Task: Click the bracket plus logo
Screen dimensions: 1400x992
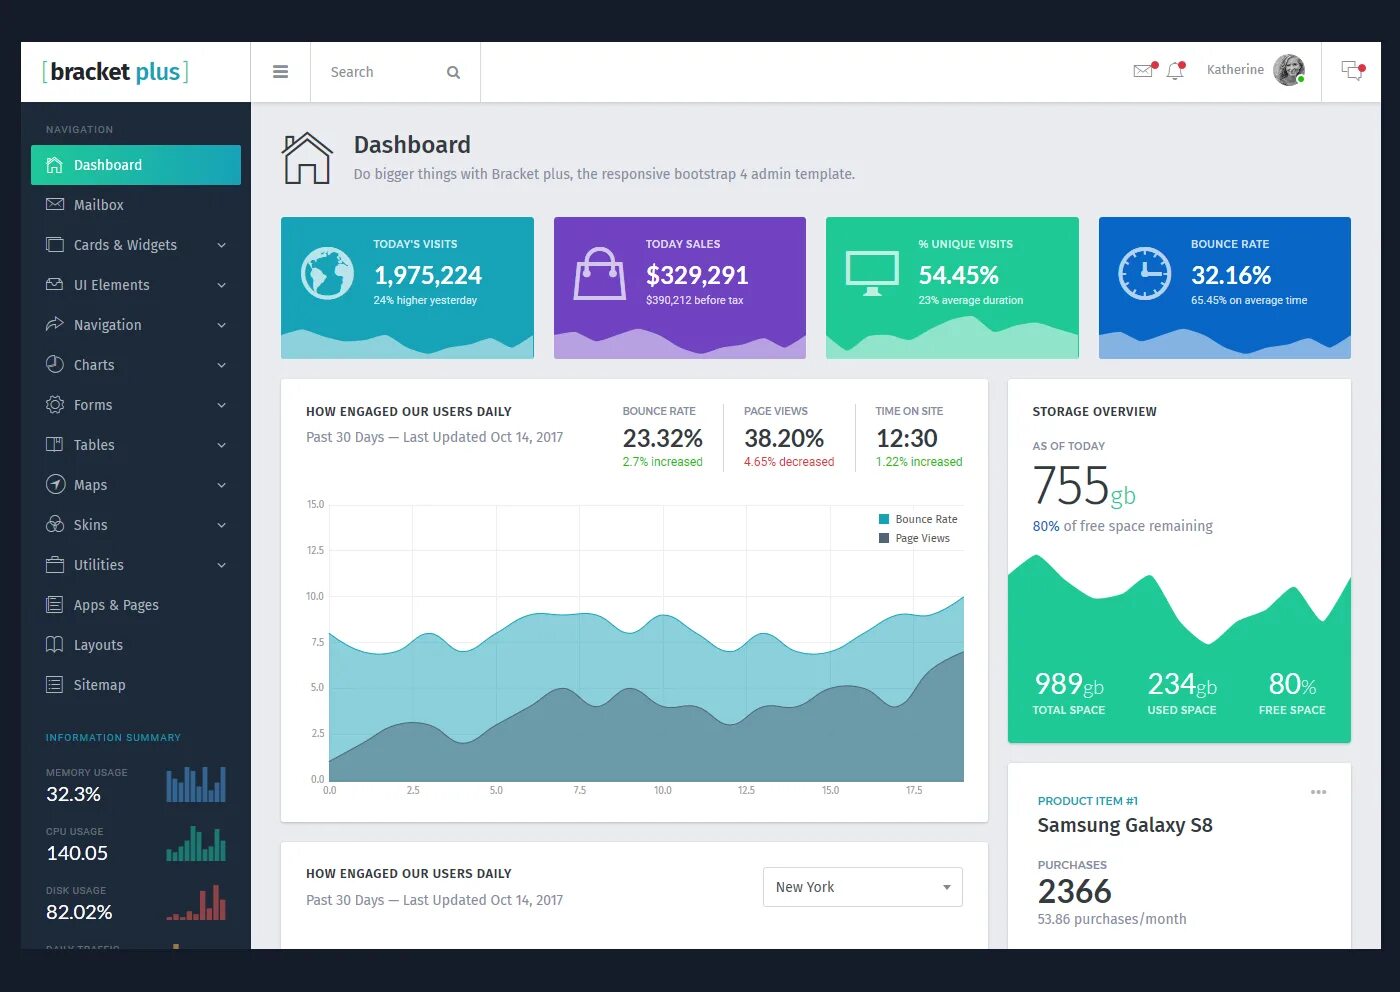Action: (115, 72)
